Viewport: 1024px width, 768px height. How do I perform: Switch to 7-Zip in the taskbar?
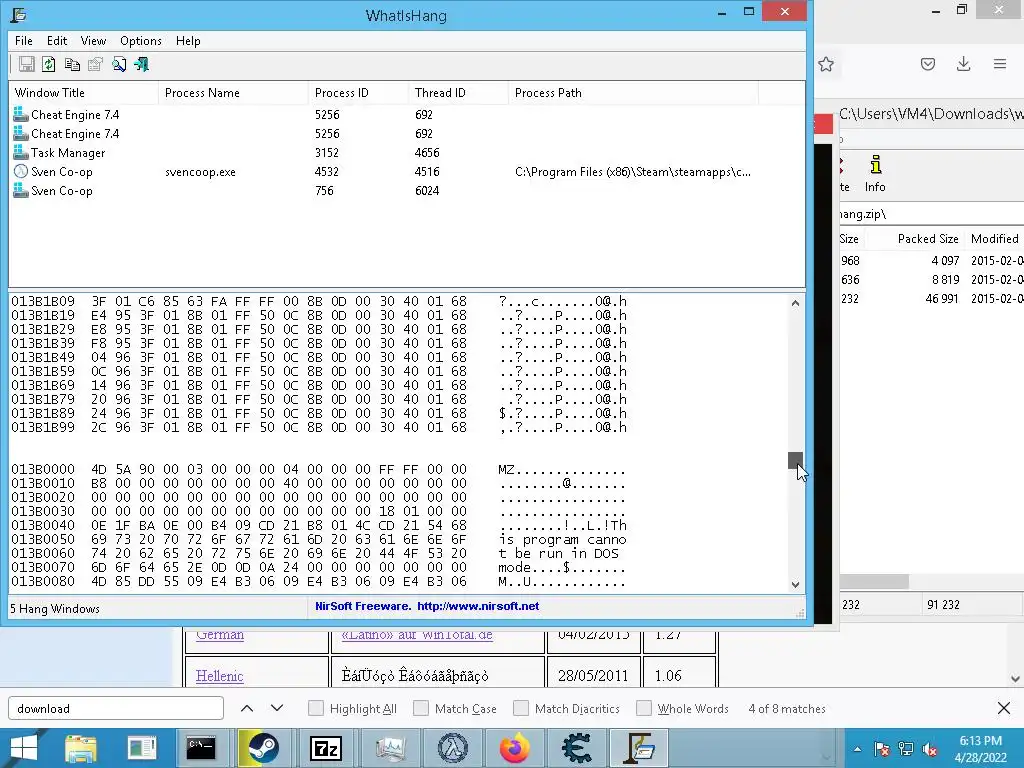coord(326,748)
